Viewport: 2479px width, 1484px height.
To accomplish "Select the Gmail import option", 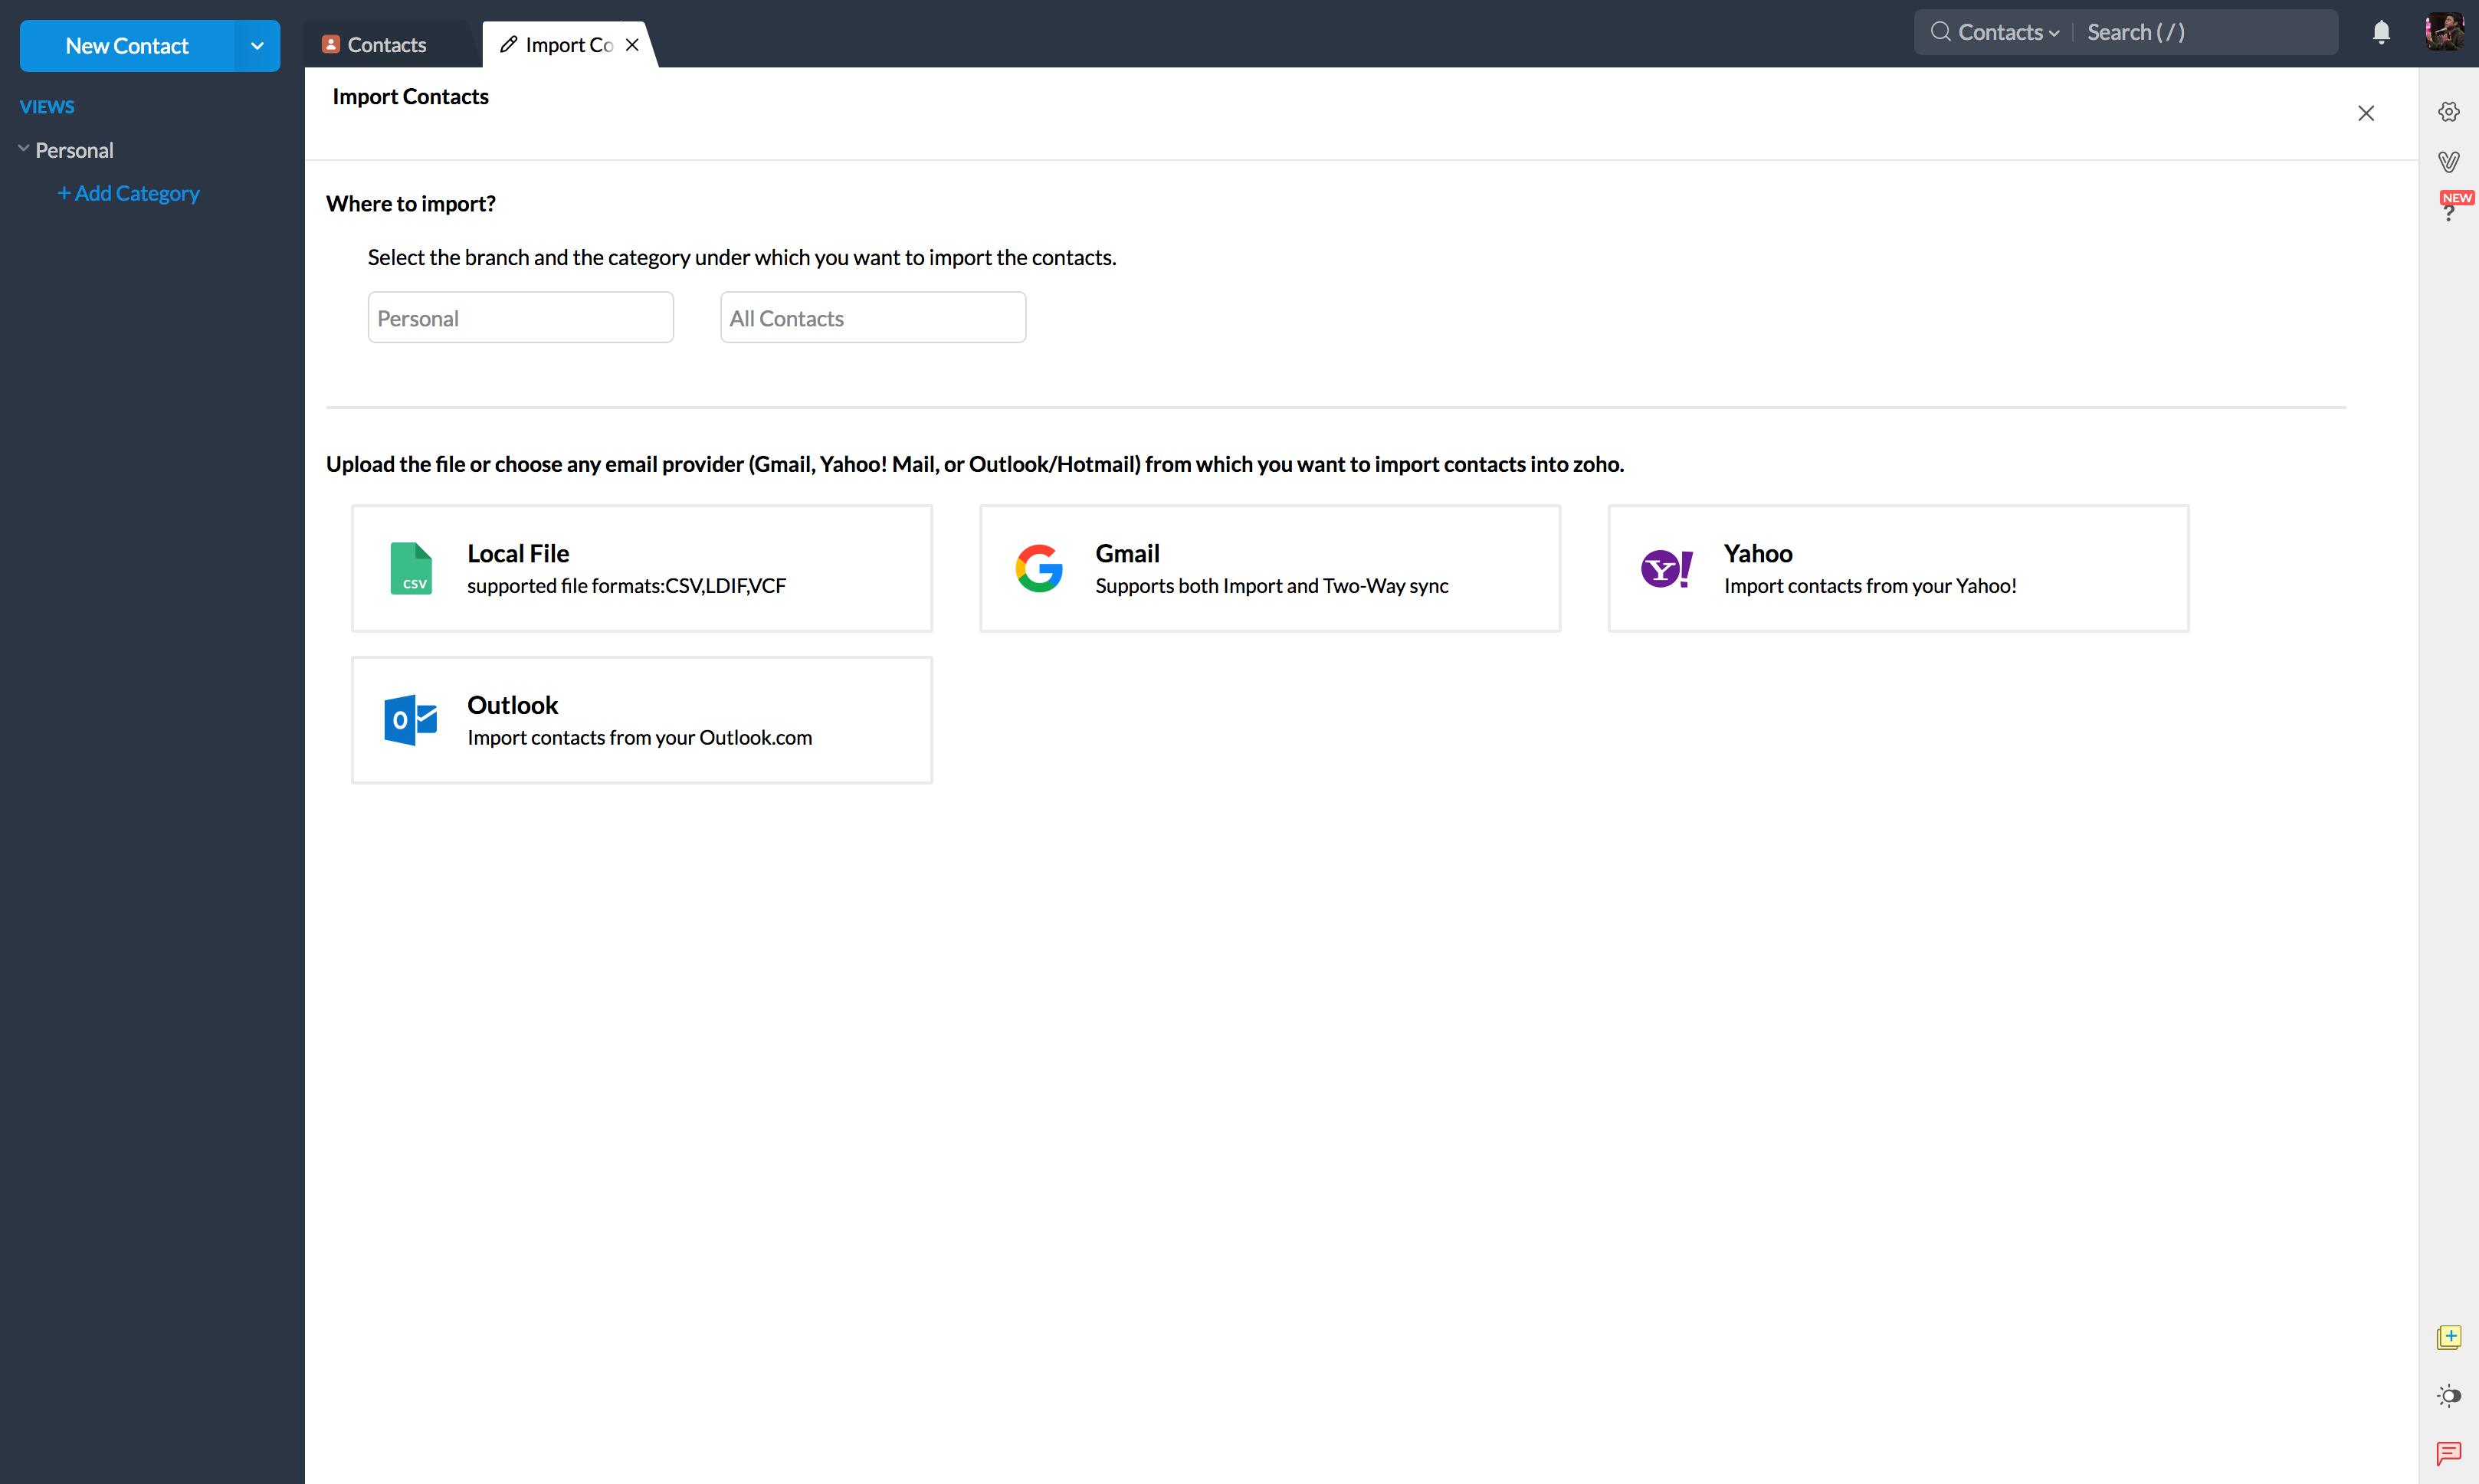I will (x=1271, y=567).
